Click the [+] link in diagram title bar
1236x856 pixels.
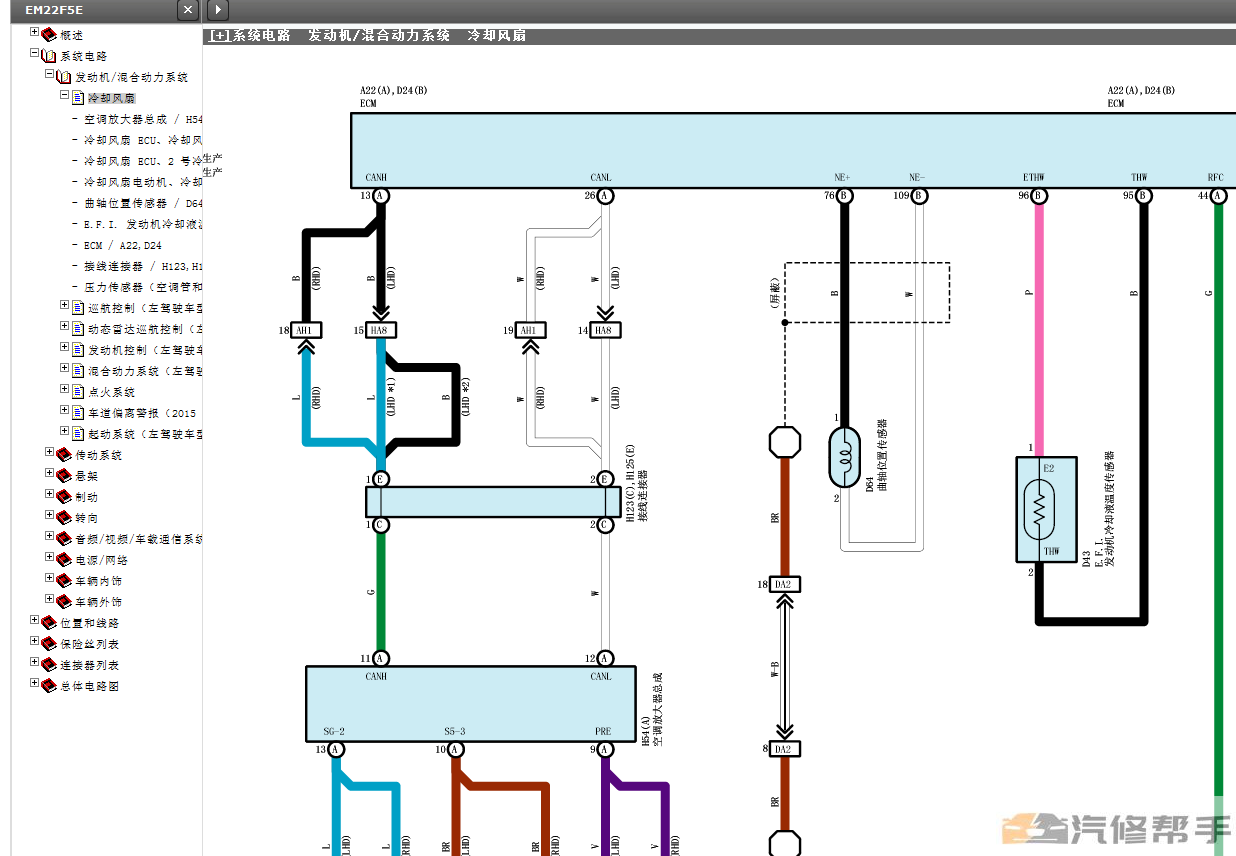tap(219, 35)
